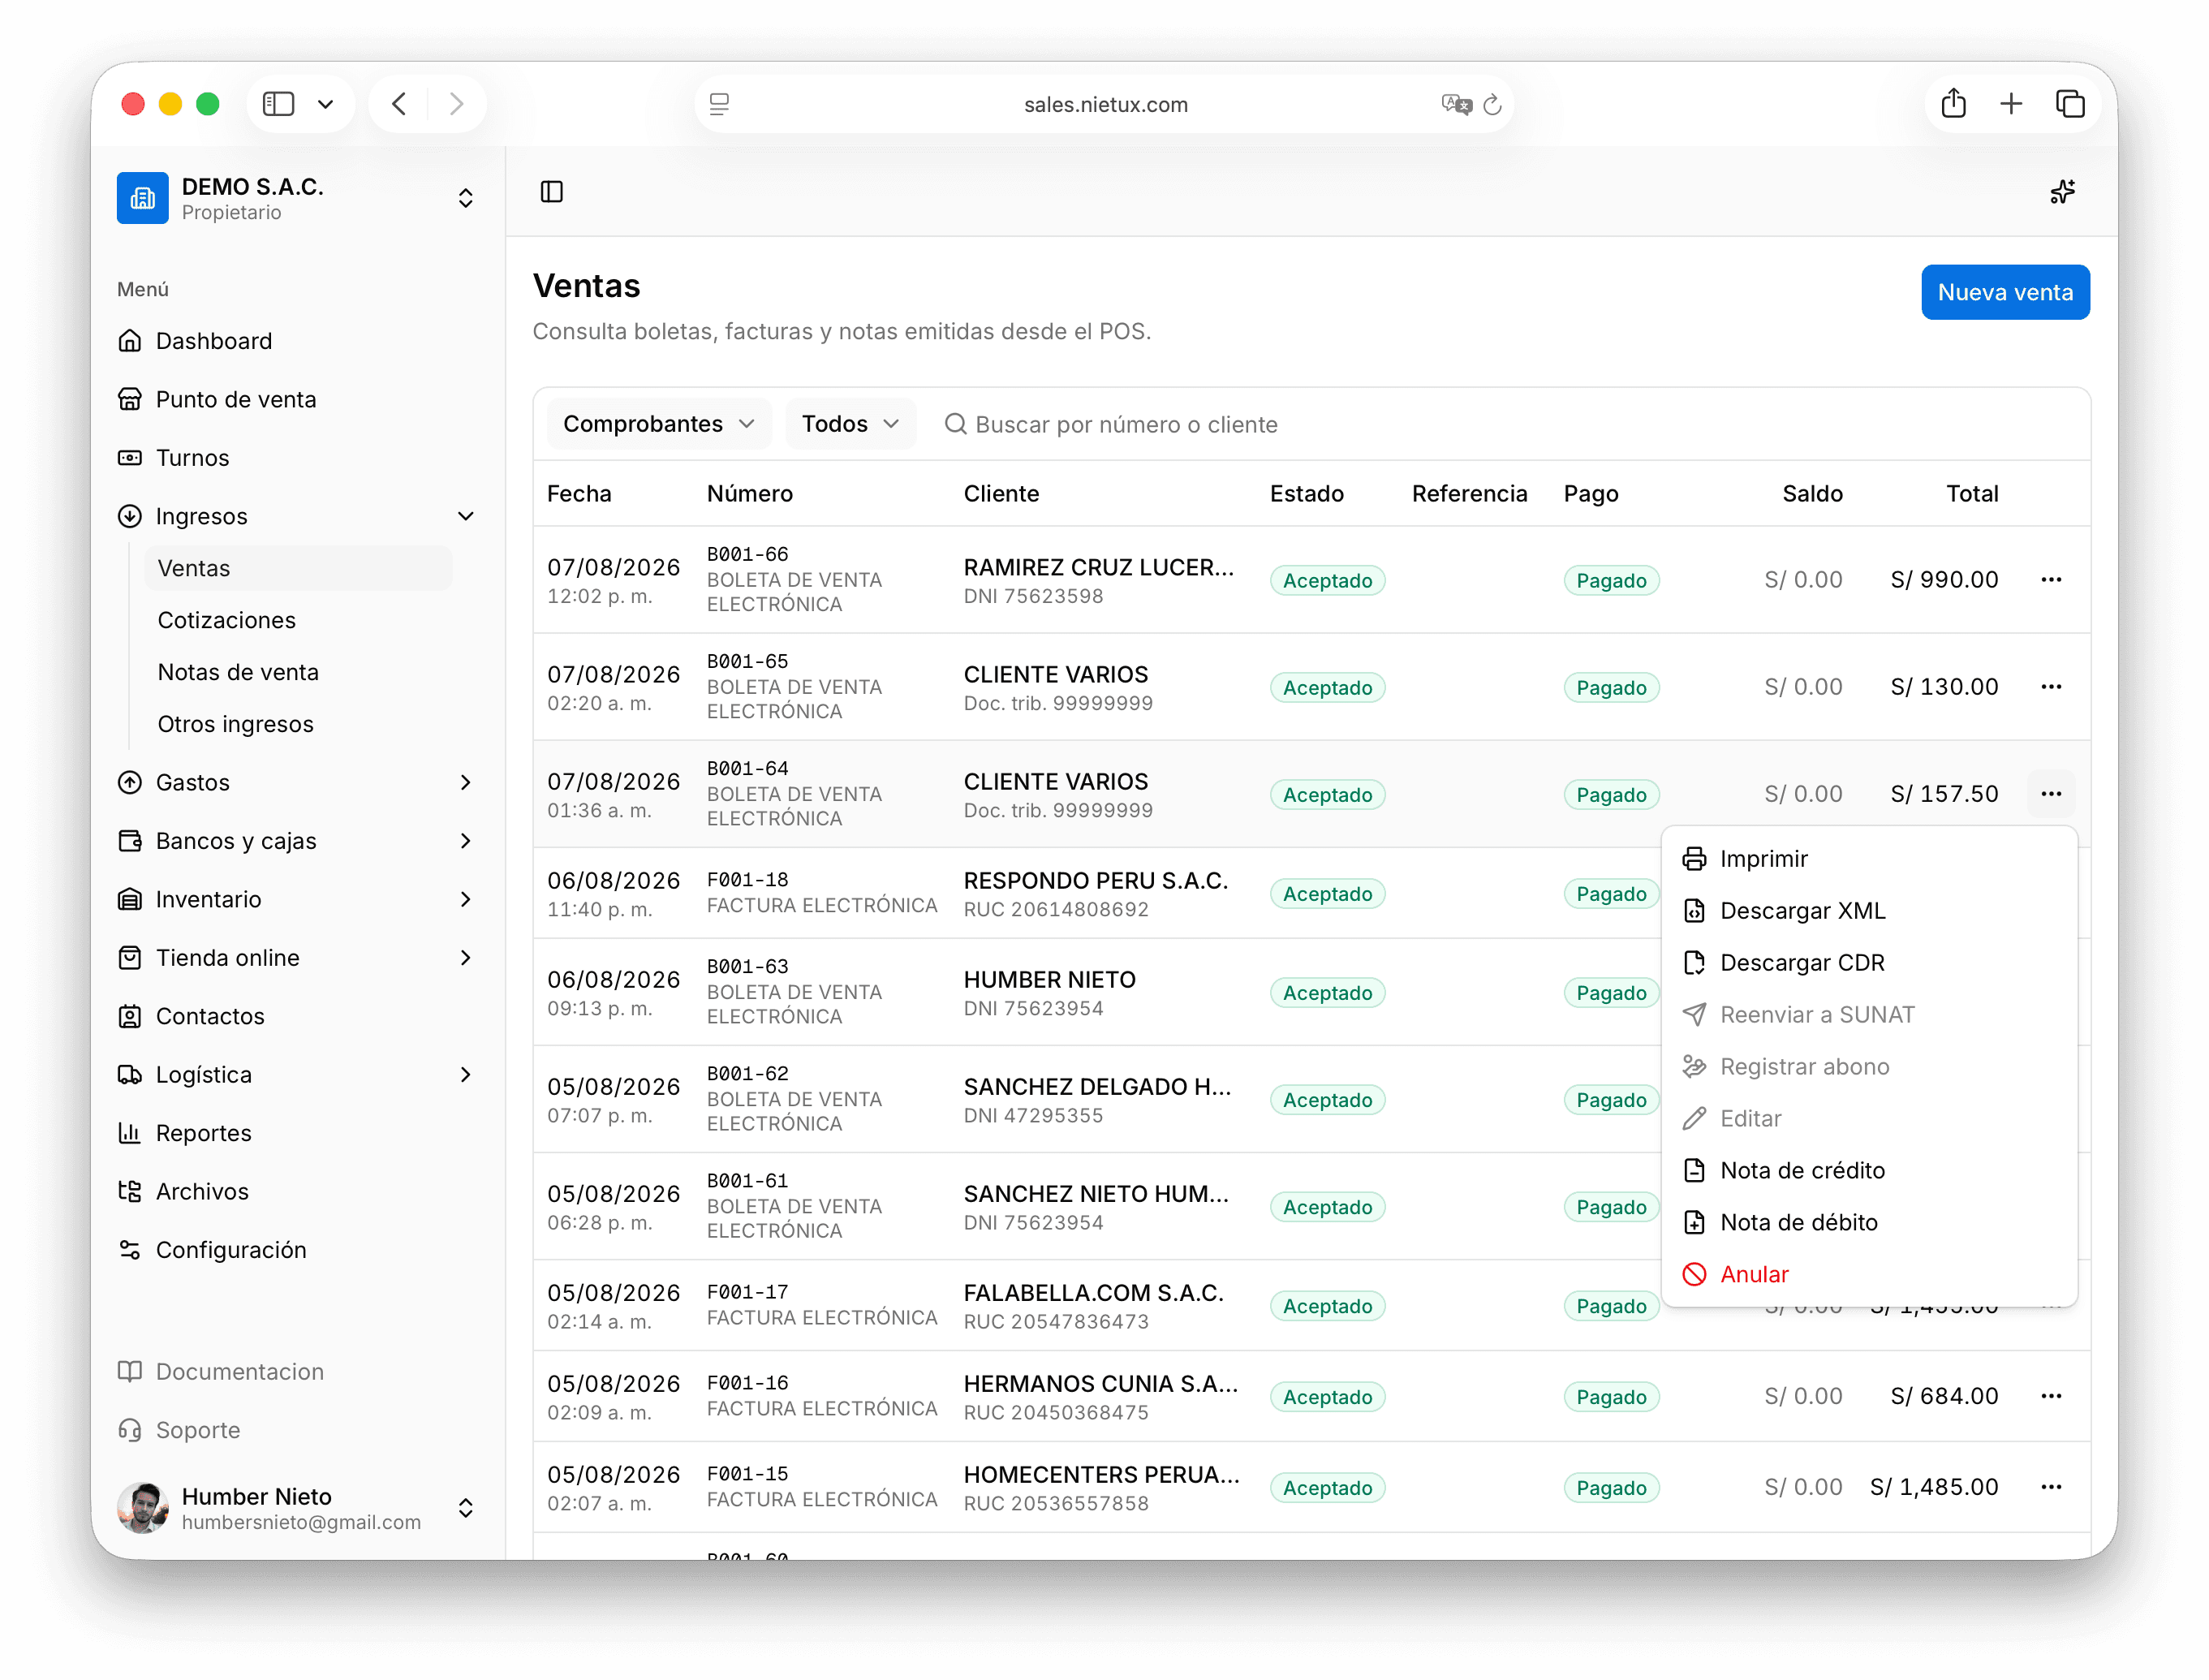Open row actions for B001-65
The image size is (2209, 1680).
coord(2051,687)
